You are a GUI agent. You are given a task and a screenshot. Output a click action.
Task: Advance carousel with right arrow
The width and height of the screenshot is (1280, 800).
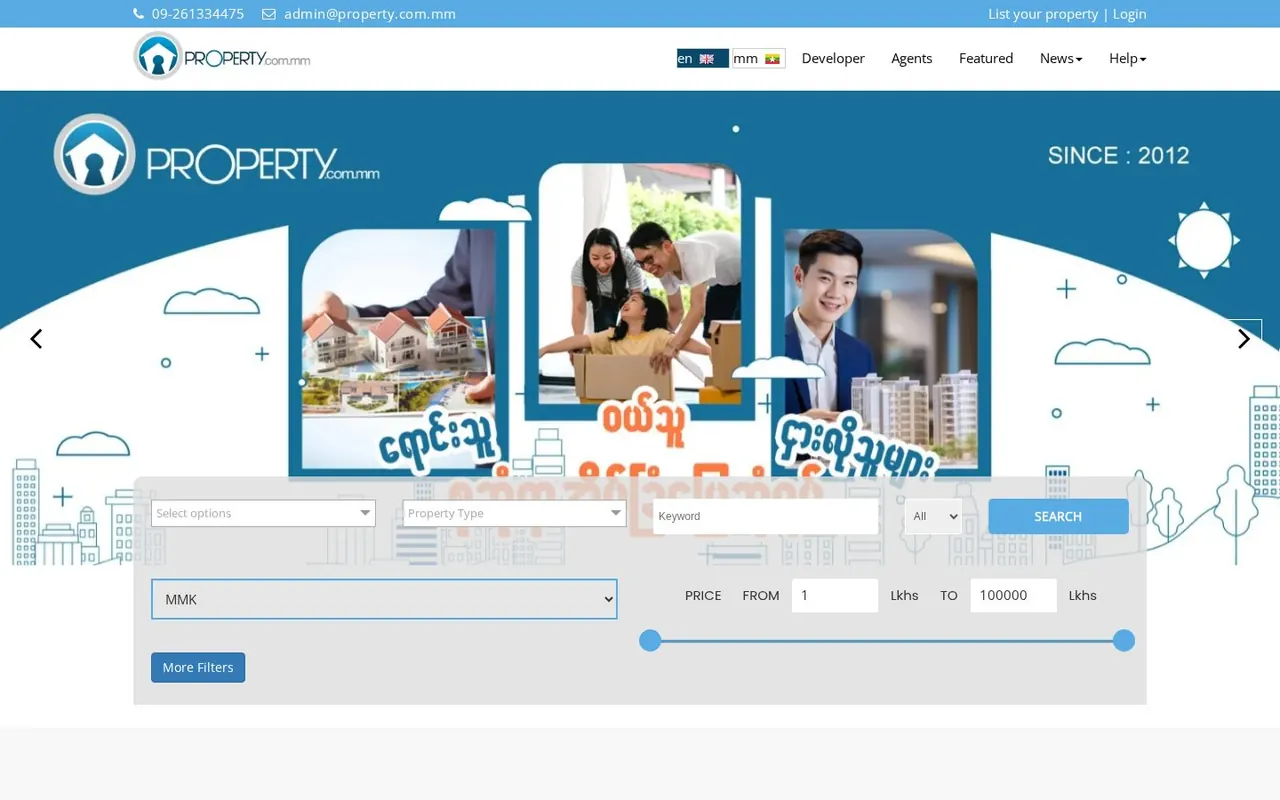[1244, 339]
